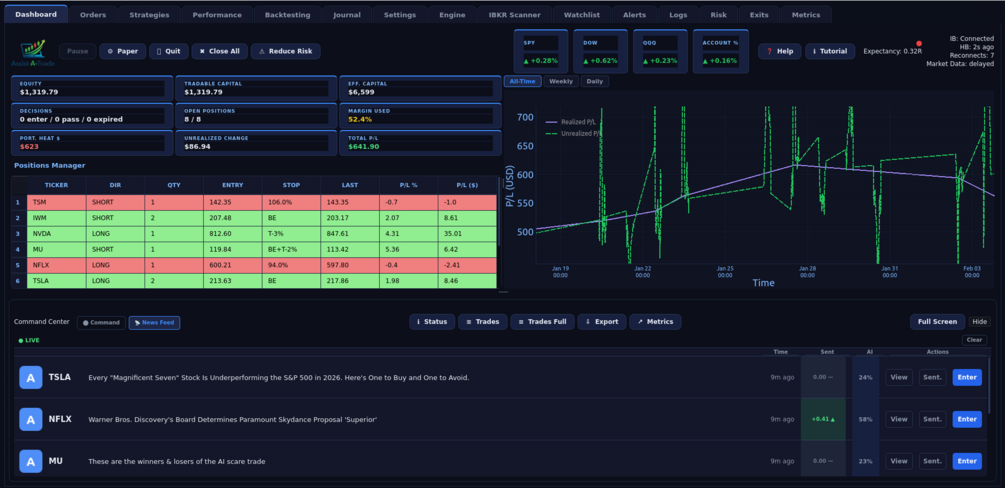The width and height of the screenshot is (1005, 488).
Task: Open the Alerts tab
Action: click(x=635, y=15)
